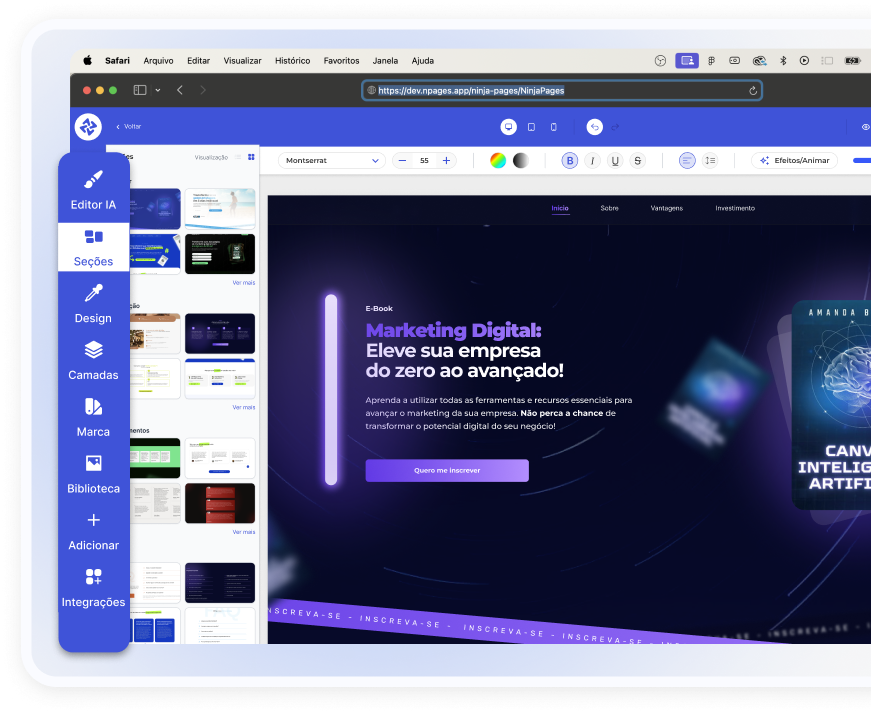This screenshot has width=871, height=713.
Task: Click the Voltar back link
Action: pyautogui.click(x=128, y=127)
